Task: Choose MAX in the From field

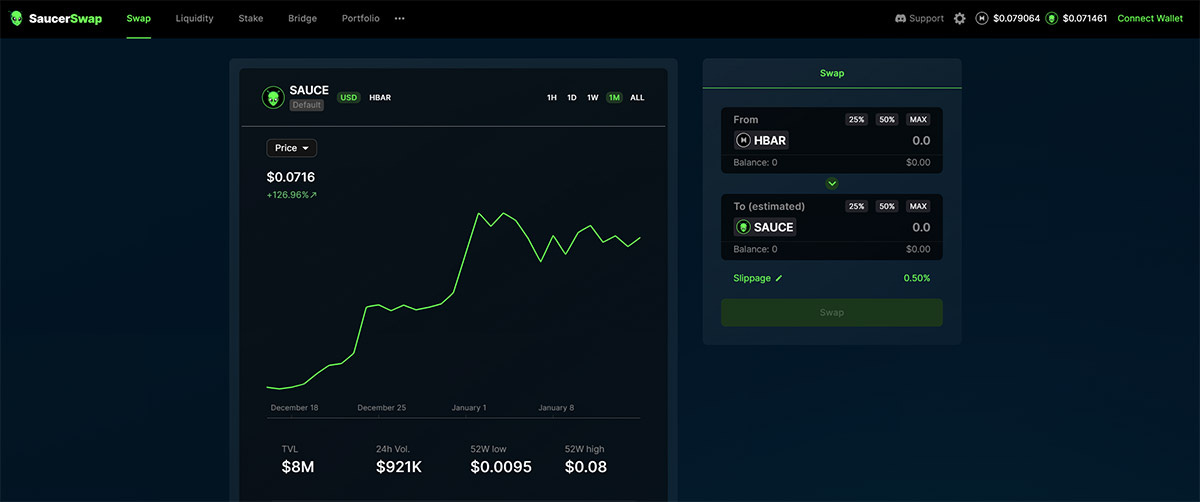Action: tap(918, 119)
